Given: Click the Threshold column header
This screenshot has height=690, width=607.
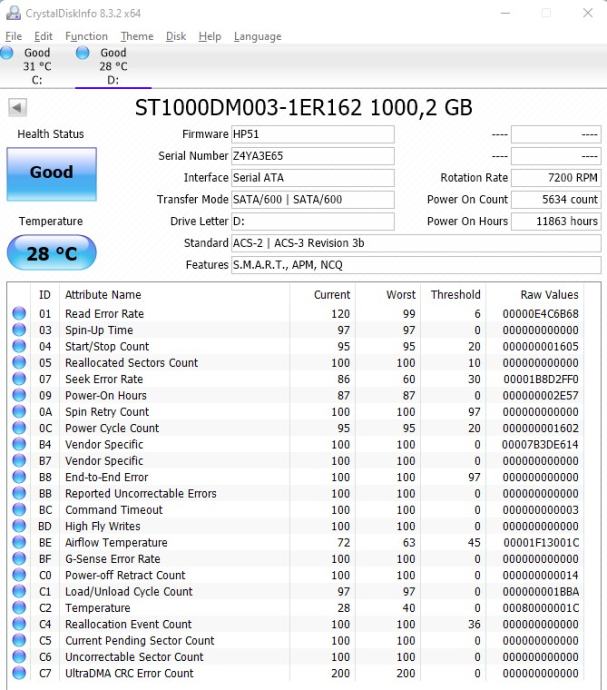Looking at the screenshot, I should (453, 294).
